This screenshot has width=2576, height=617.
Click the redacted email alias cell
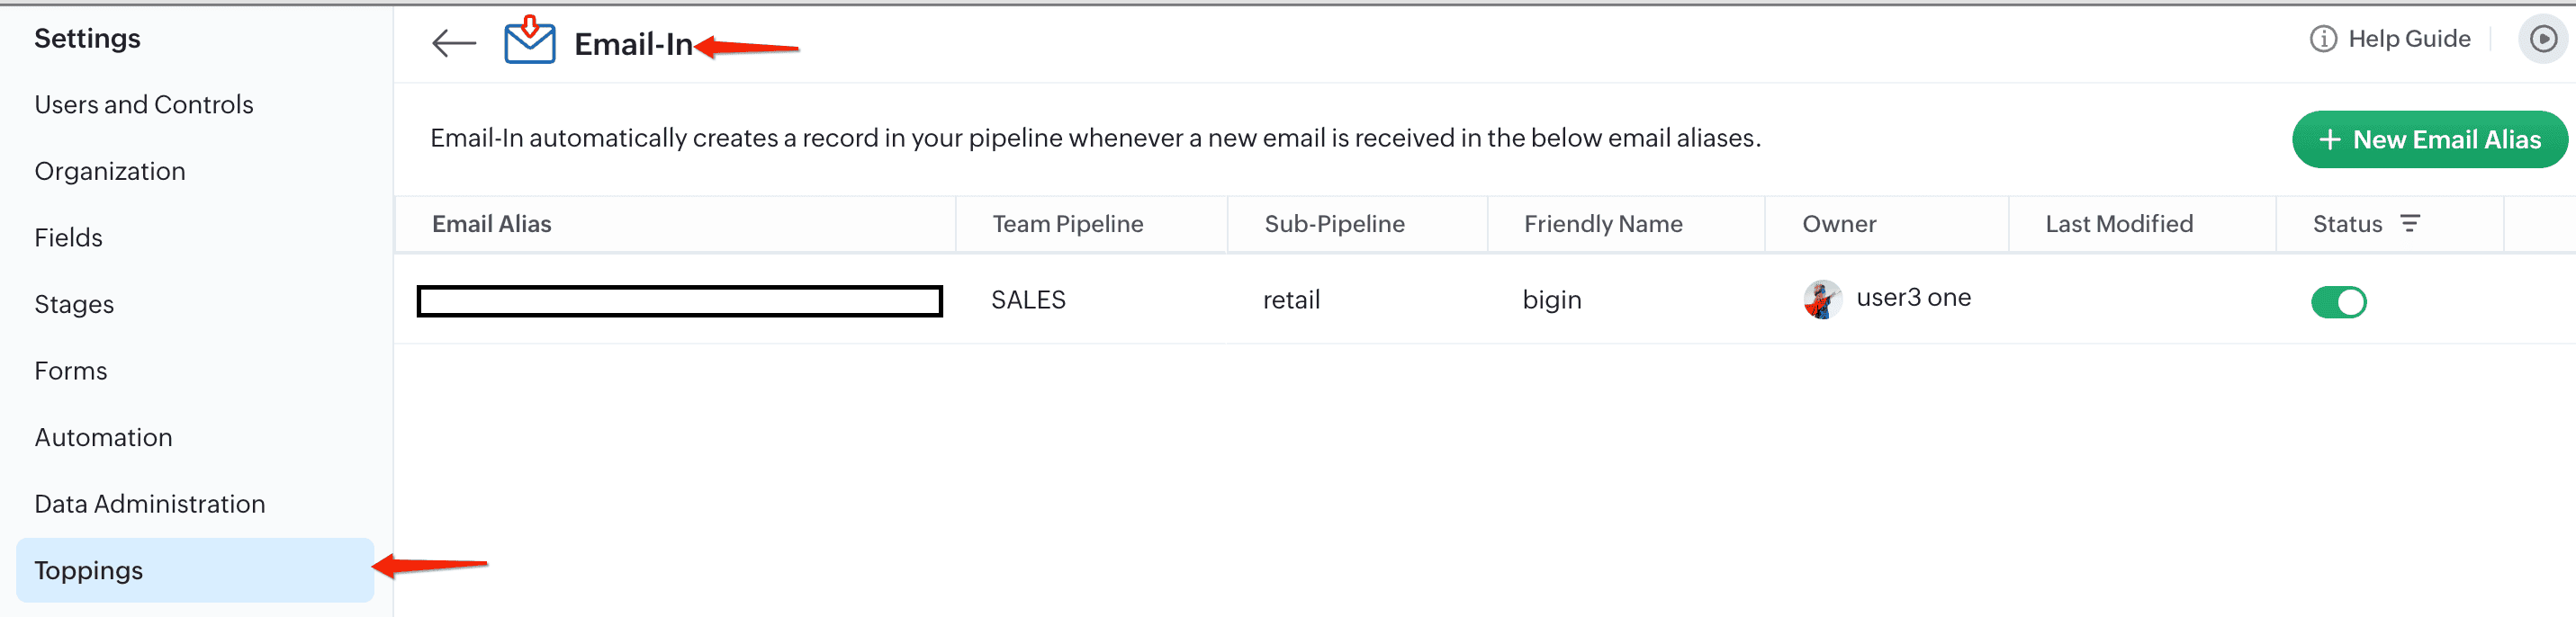pyautogui.click(x=679, y=301)
